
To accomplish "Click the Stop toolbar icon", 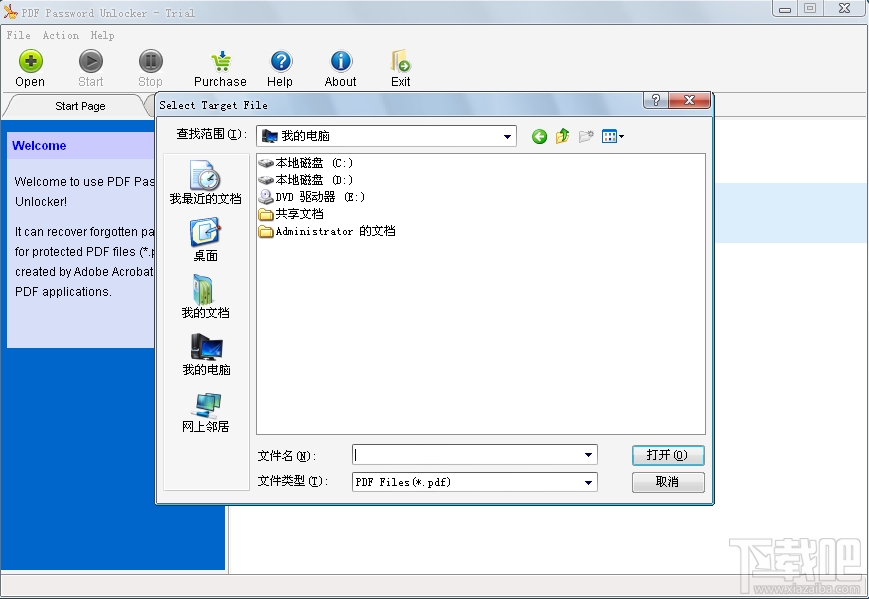I will (149, 66).
